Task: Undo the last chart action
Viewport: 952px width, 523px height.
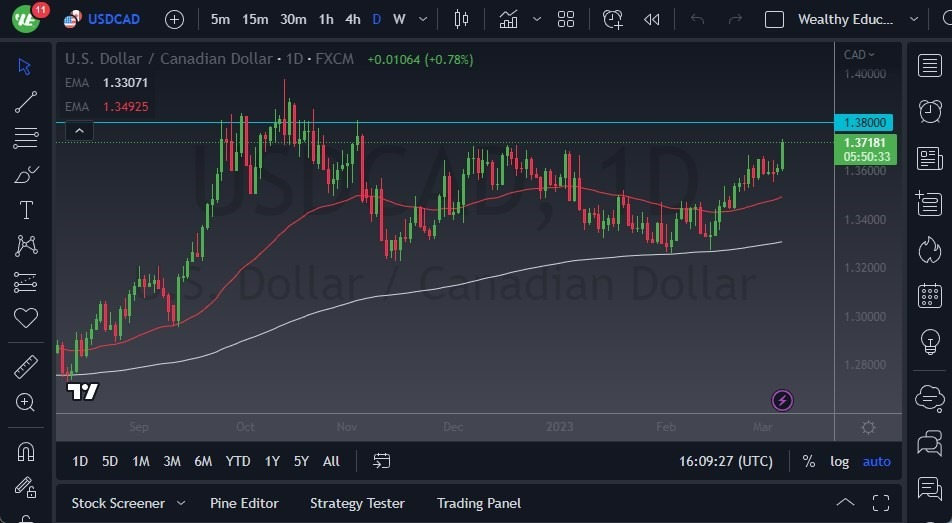Action: click(x=698, y=19)
